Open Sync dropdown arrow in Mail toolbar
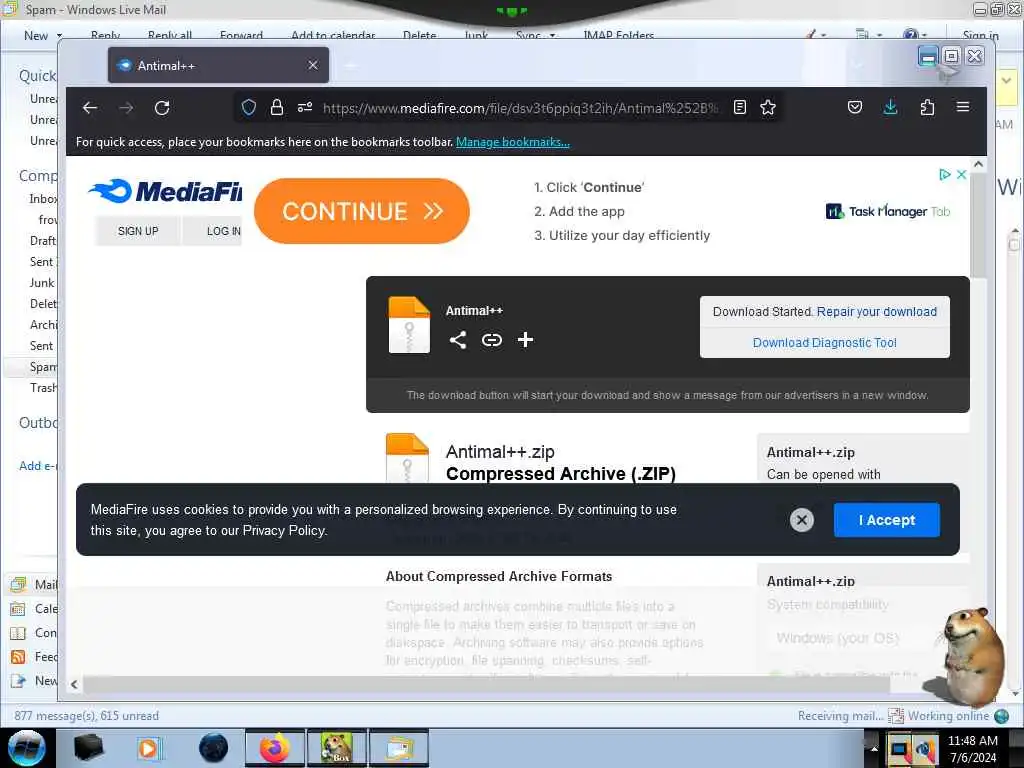Viewport: 1024px width, 768px height. [552, 35]
